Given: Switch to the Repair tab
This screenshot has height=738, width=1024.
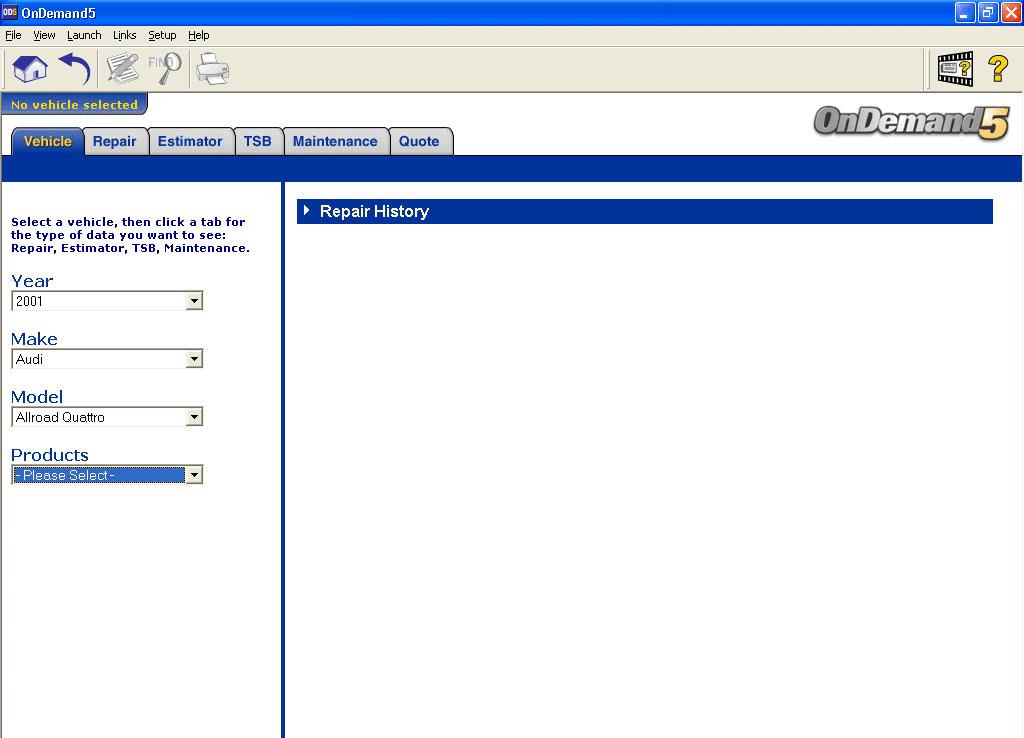Looking at the screenshot, I should click(x=114, y=141).
